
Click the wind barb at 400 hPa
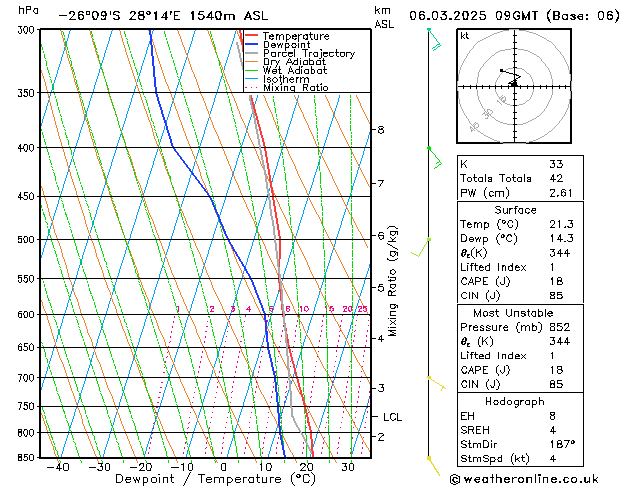tap(434, 155)
